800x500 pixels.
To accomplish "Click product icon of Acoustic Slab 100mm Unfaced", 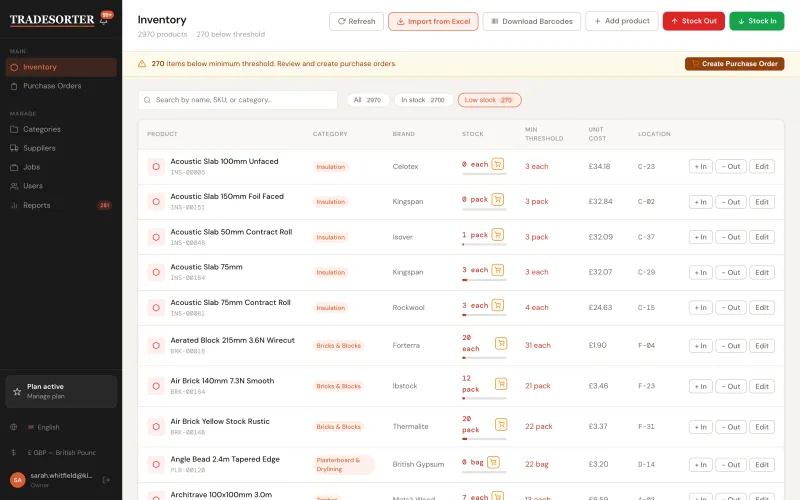I will pos(156,167).
